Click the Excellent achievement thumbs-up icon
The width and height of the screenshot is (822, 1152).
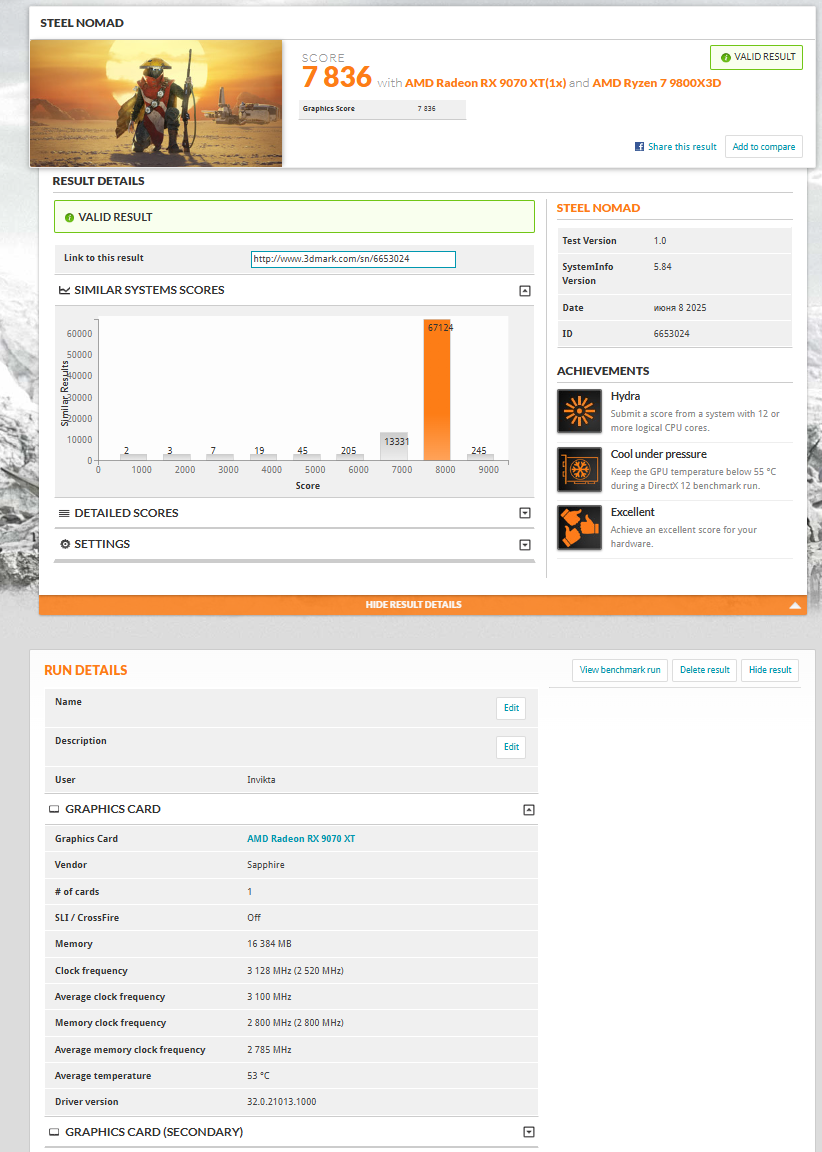coord(580,528)
